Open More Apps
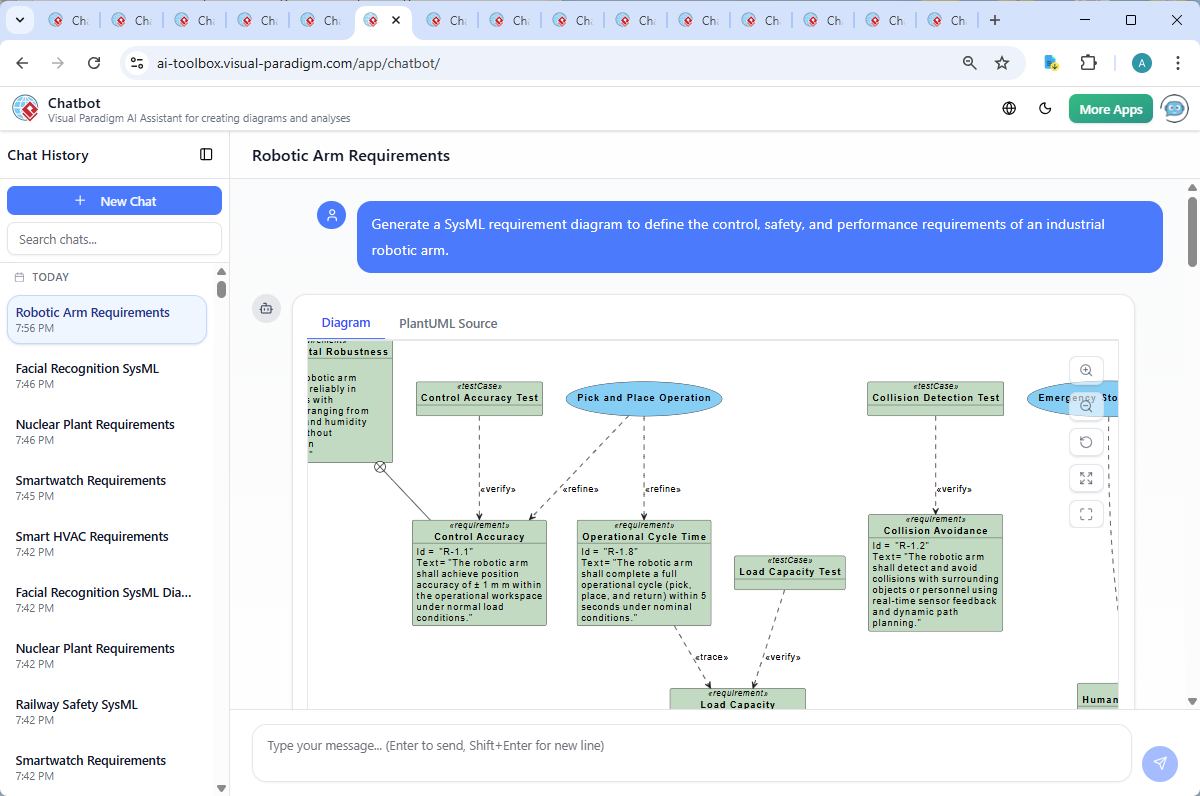1200x796 pixels. (1110, 109)
